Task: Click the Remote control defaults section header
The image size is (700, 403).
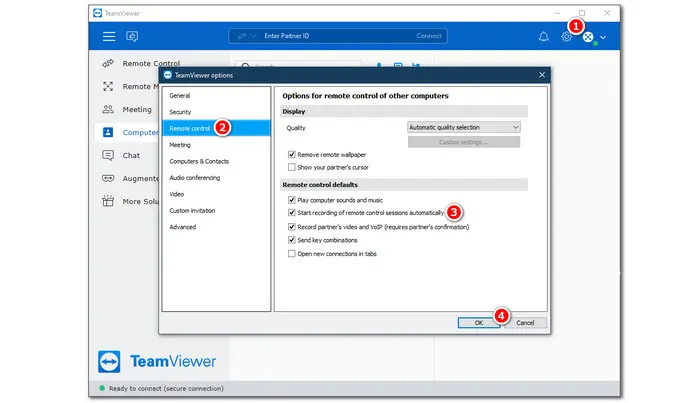Action: tap(404, 184)
